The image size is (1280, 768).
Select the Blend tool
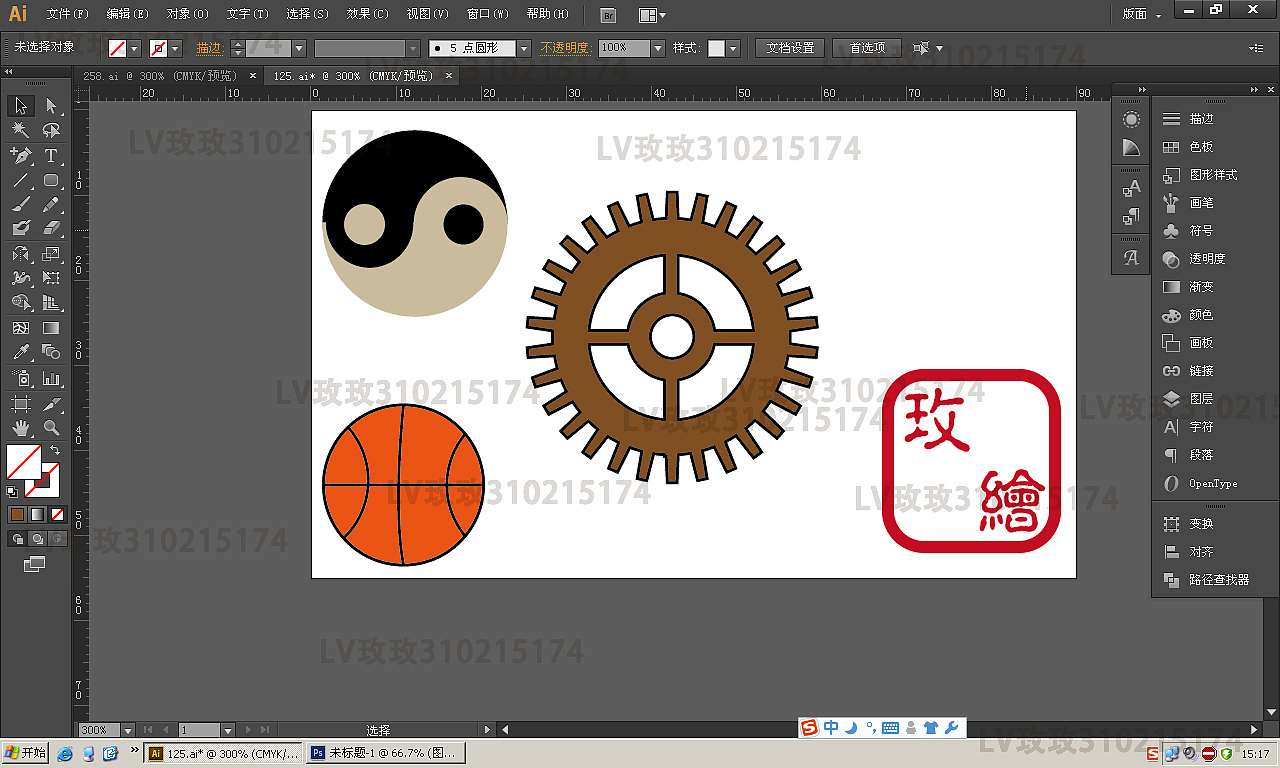51,352
